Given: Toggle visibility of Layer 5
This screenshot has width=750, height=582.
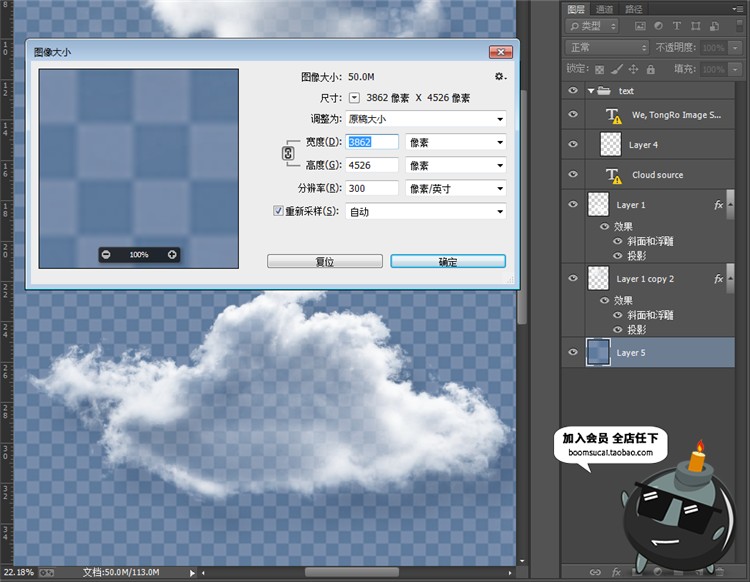Looking at the screenshot, I should click(573, 352).
